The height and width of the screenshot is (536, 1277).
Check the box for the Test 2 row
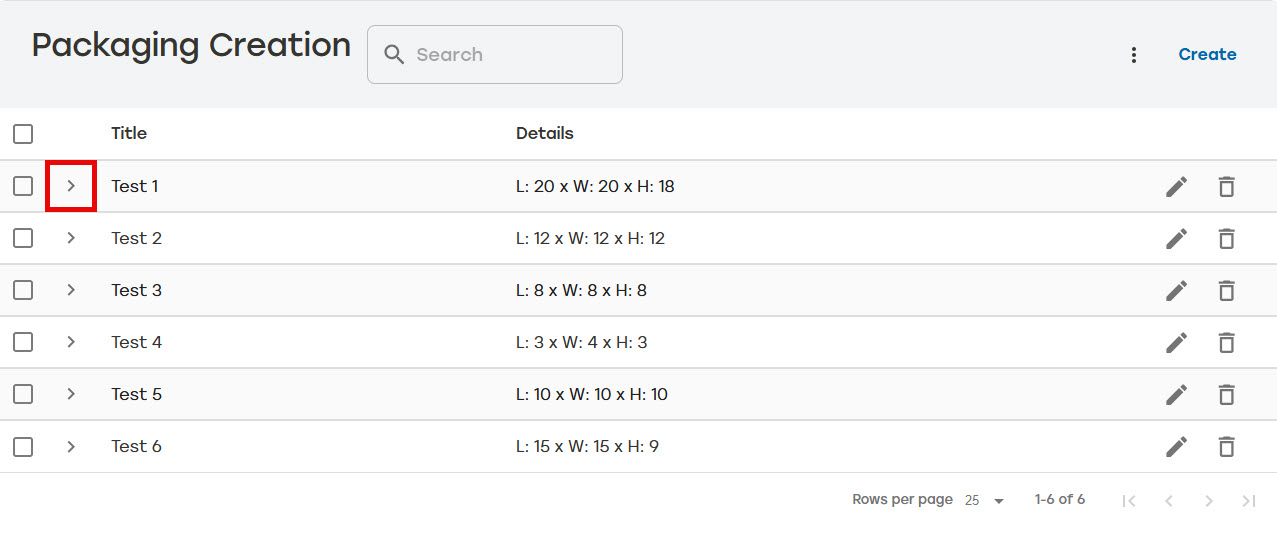tap(23, 238)
